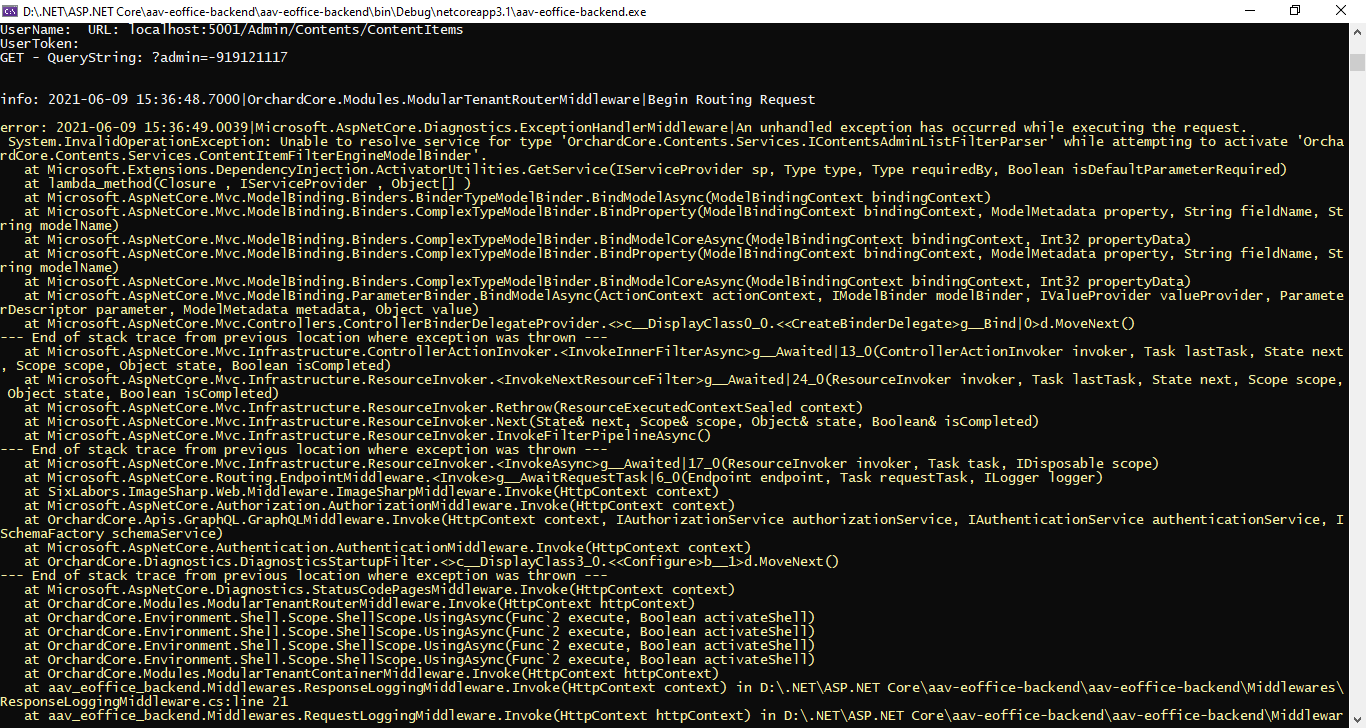
Task: Click the Begin Routing Request info line
Action: 400,99
